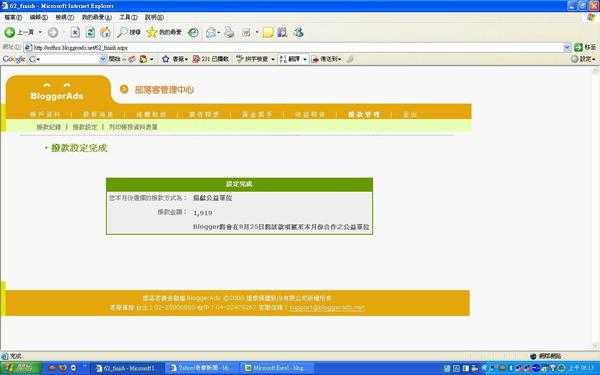Screen dimensions: 600x375
Task: Open second orange nav tab (latest news)
Action: (x=98, y=114)
